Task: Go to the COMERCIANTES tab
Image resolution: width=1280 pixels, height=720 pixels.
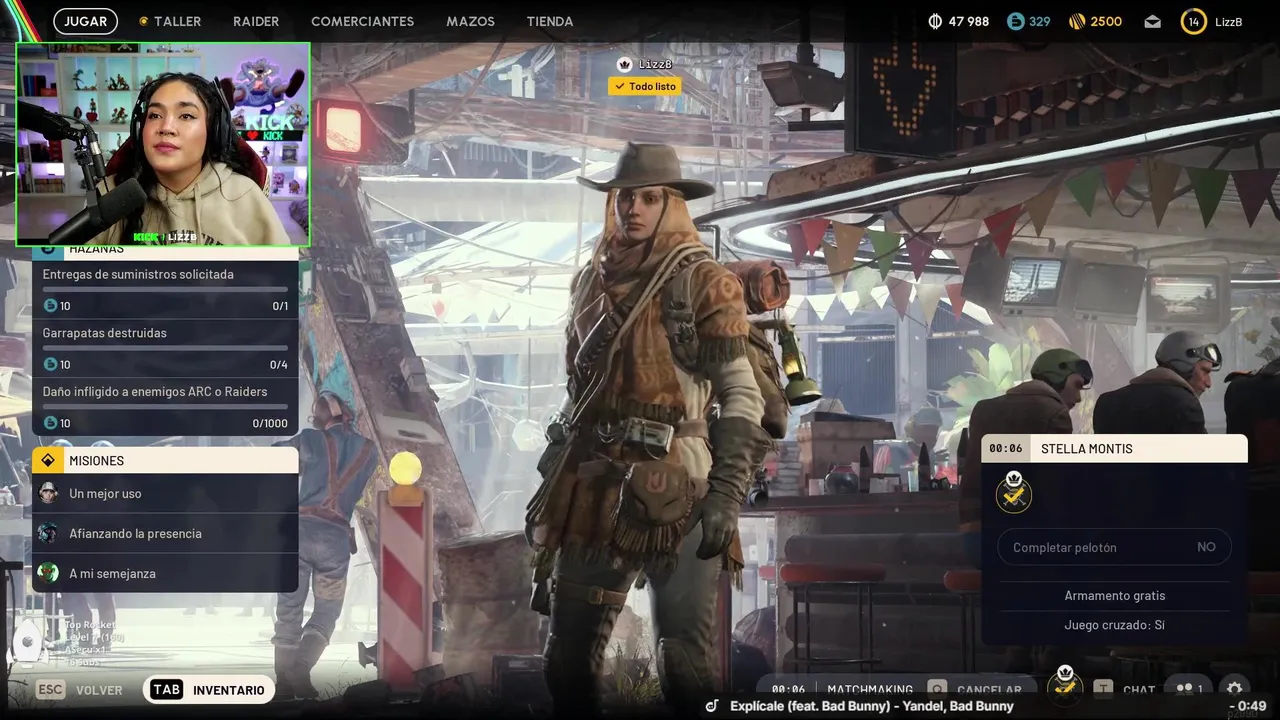Action: click(x=362, y=21)
